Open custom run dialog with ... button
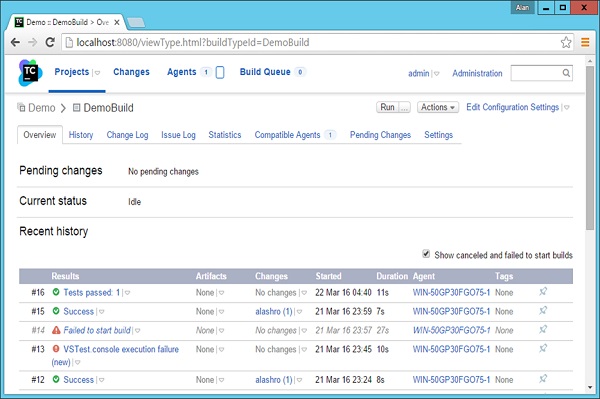 pyautogui.click(x=404, y=107)
